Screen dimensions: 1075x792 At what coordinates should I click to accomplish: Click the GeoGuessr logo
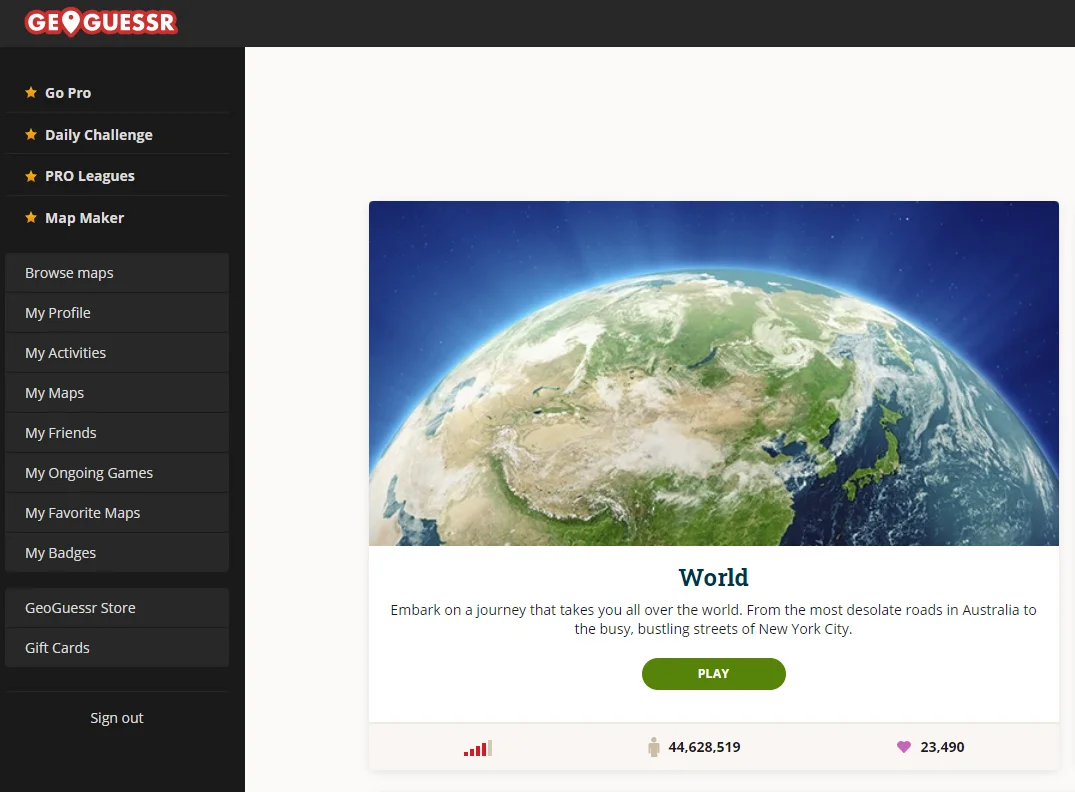(101, 22)
